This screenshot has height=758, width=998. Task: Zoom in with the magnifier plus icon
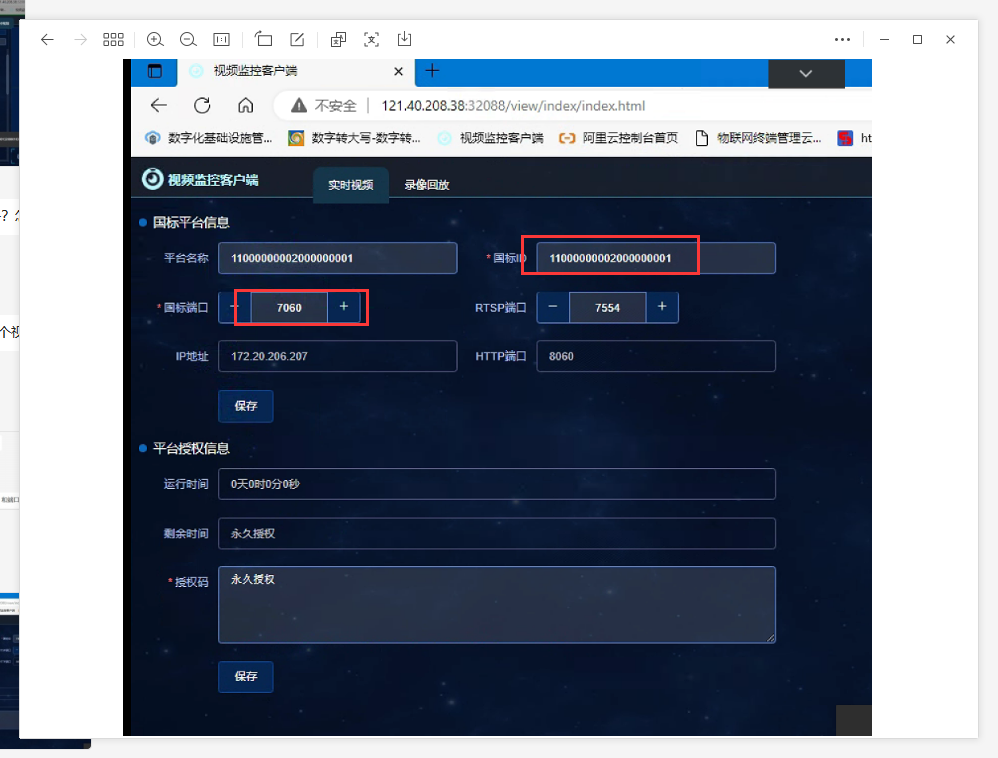click(155, 39)
